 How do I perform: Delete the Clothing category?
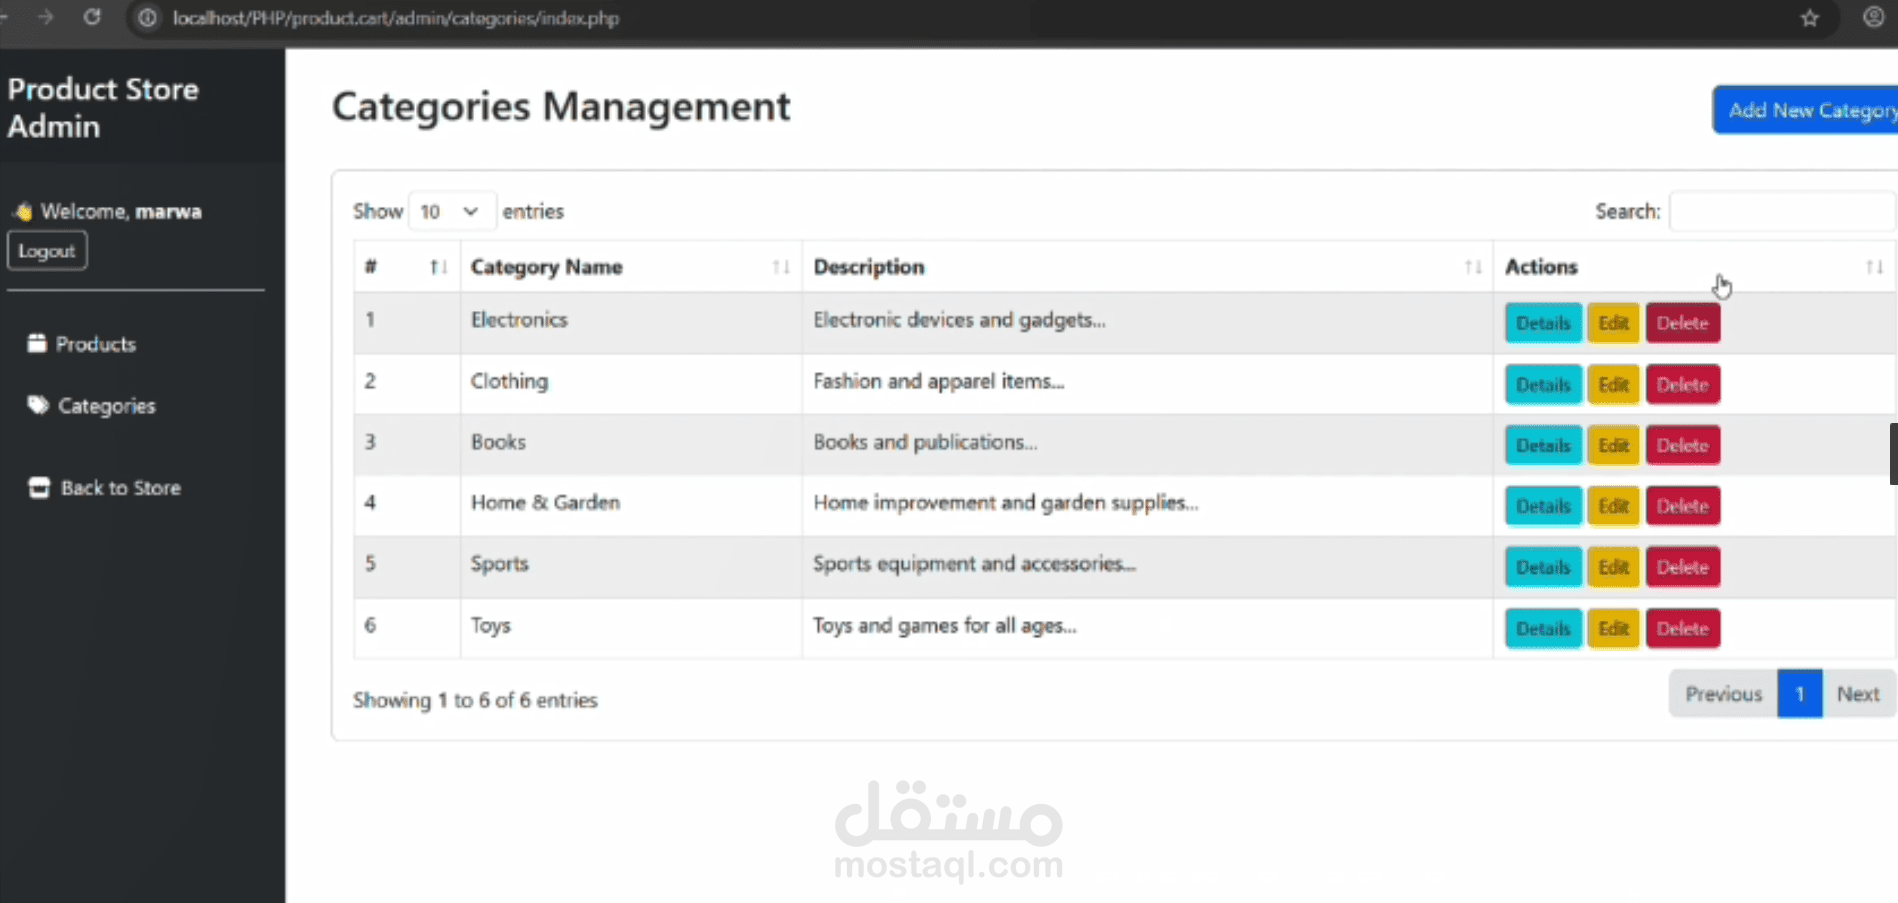(1682, 384)
